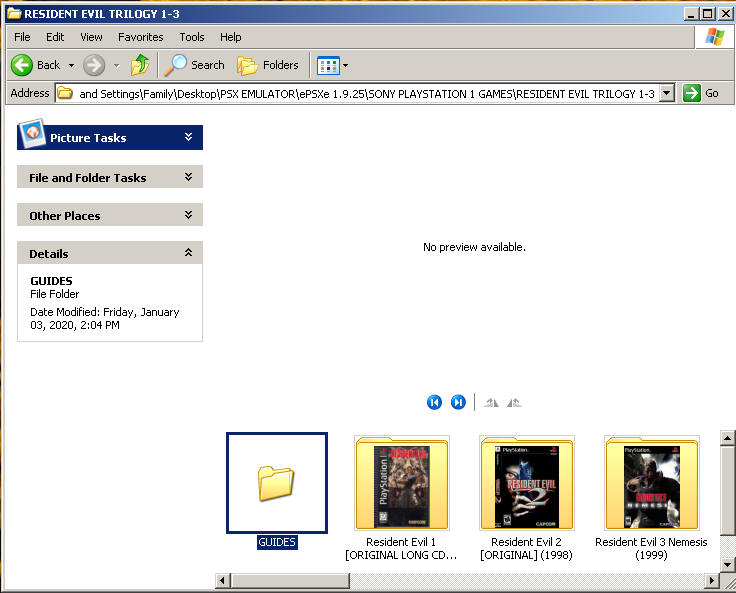The height and width of the screenshot is (593, 736).
Task: Toggle the Folders tree pane
Action: pyautogui.click(x=268, y=65)
